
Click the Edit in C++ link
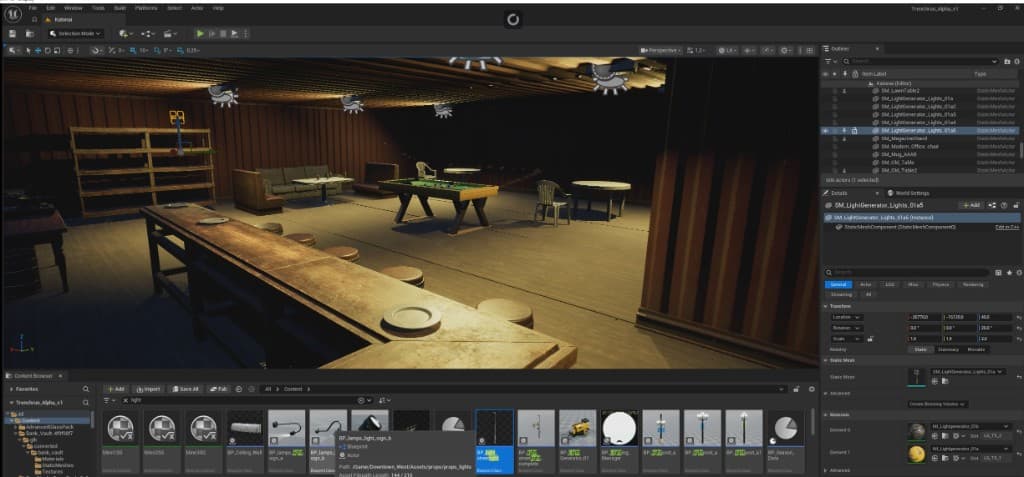point(1007,227)
